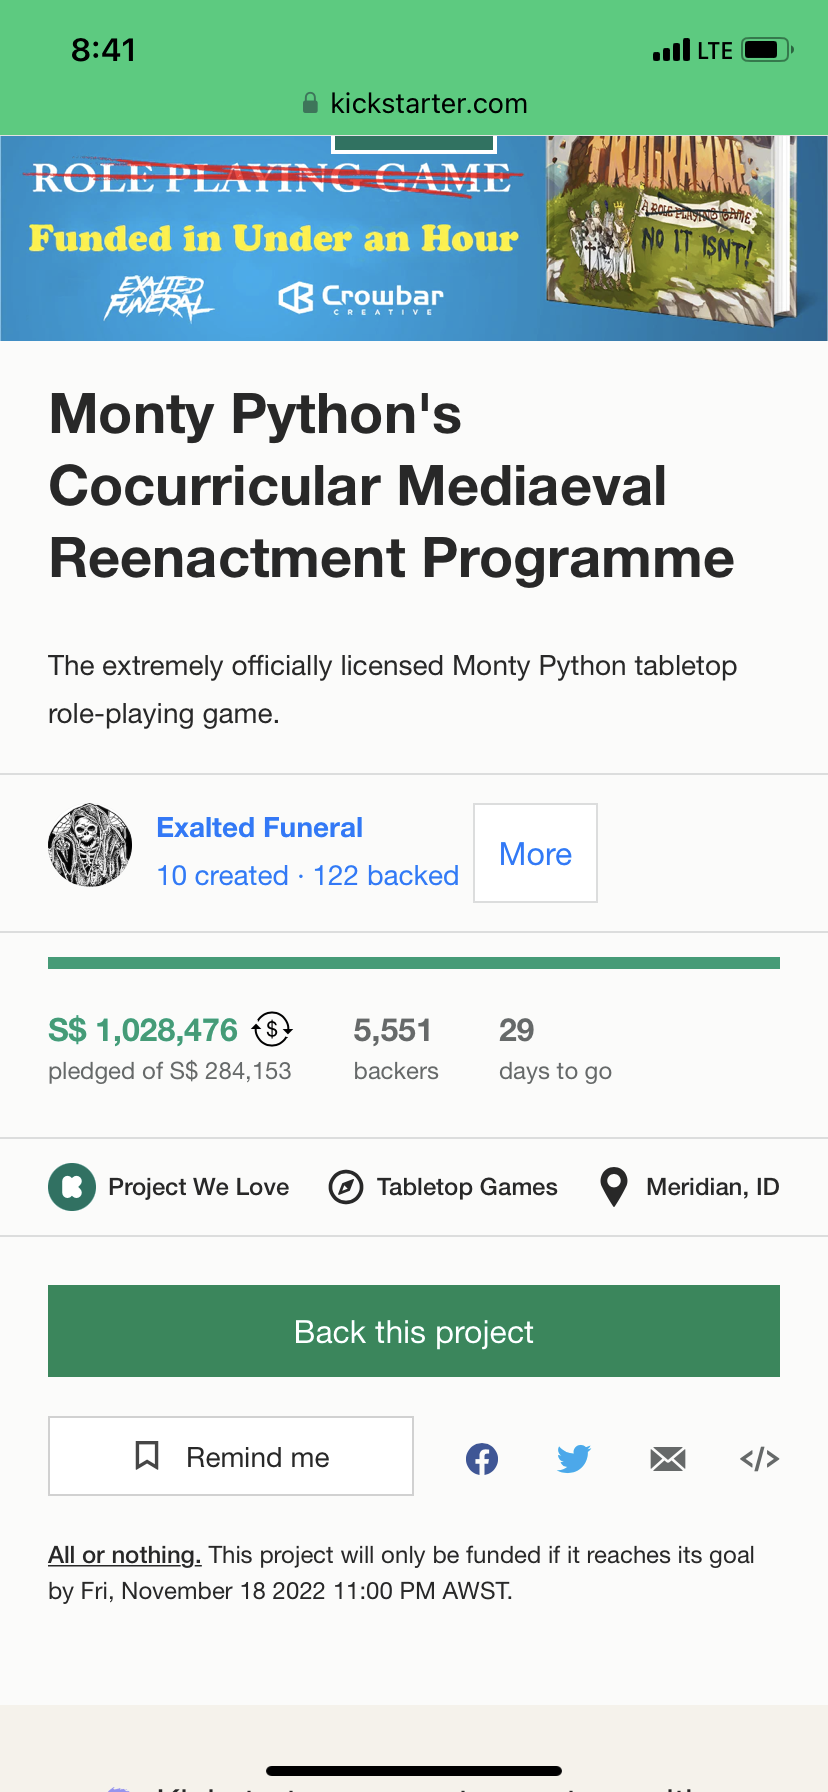
Task: Tap the Exalted Funeral skull avatar
Action: click(90, 845)
